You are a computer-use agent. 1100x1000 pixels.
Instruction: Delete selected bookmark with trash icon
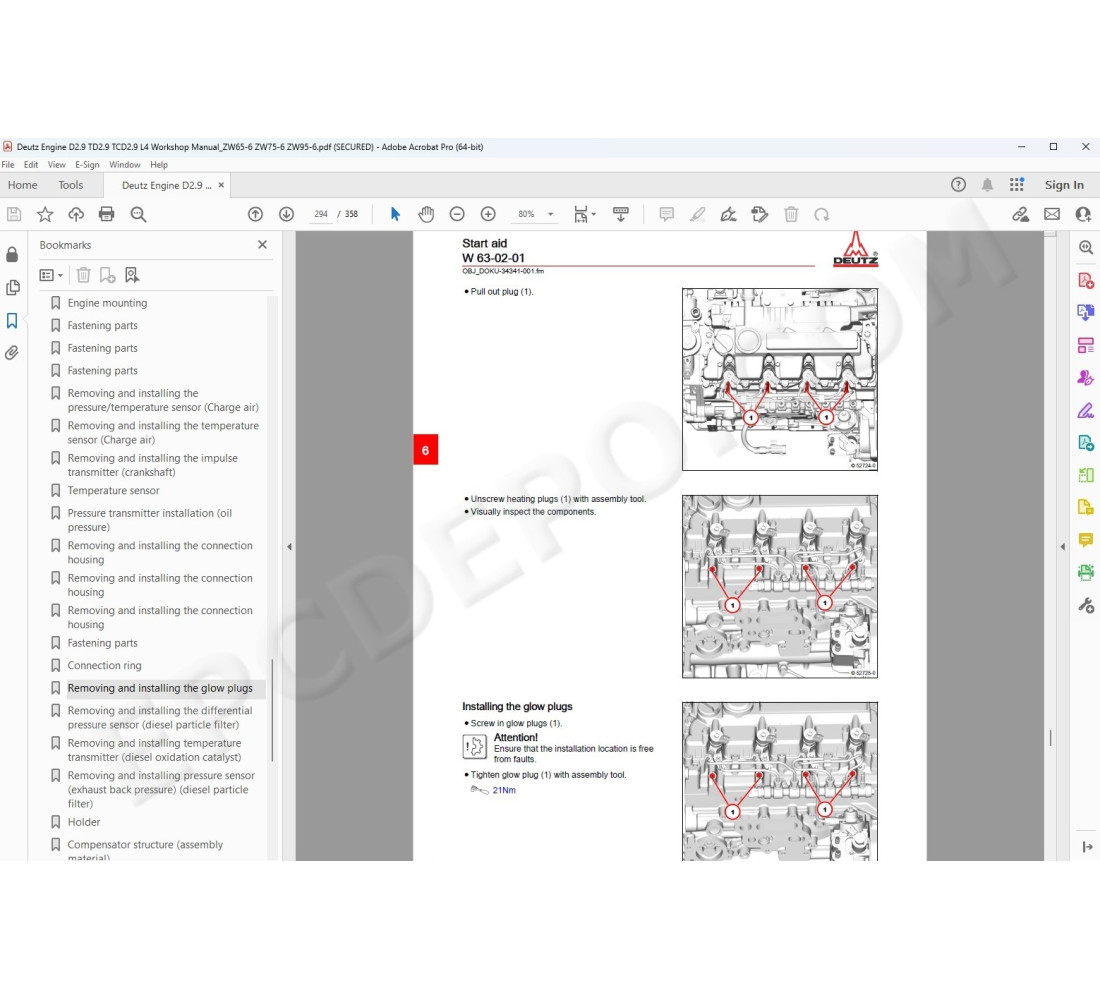(x=83, y=274)
